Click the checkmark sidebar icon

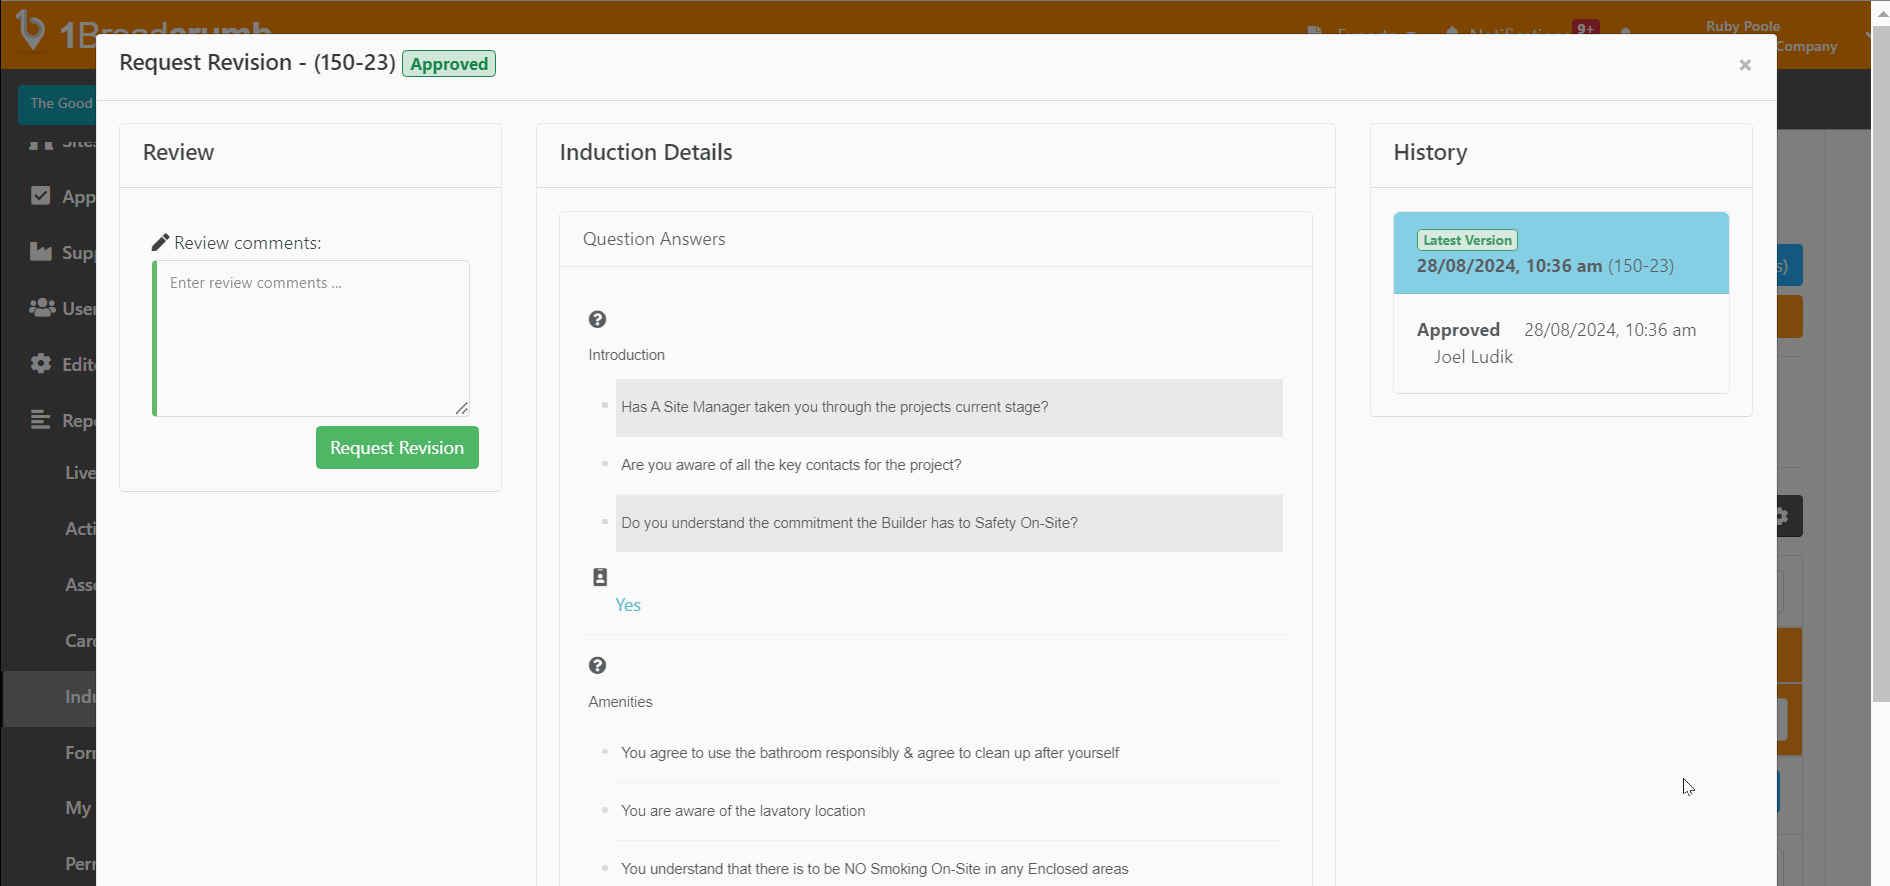click(41, 196)
